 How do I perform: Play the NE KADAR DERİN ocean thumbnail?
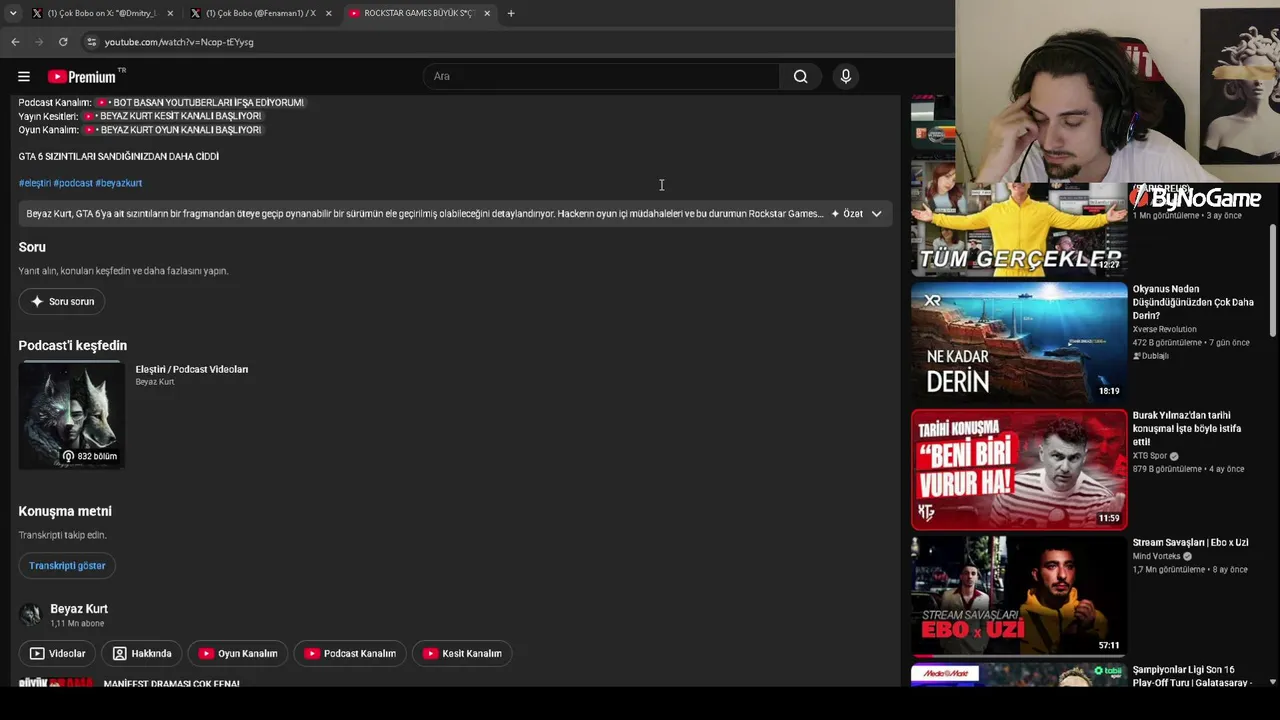[1019, 343]
